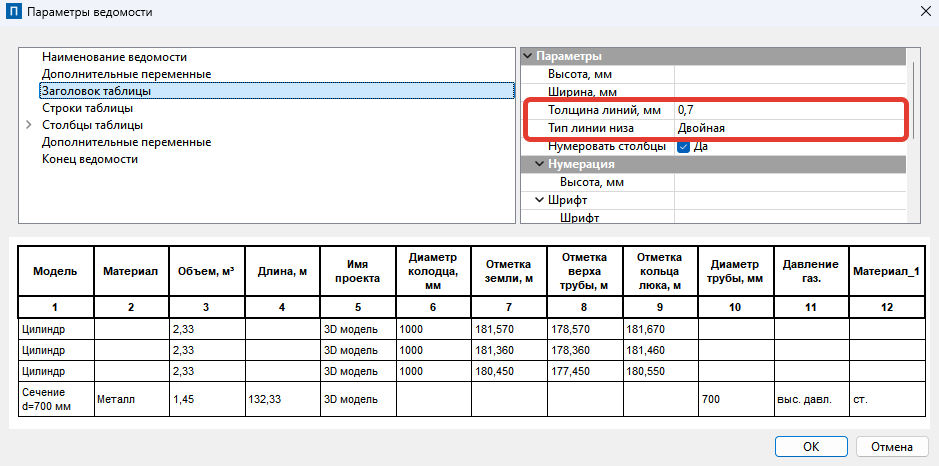Click the Отметка кольца люка, м header
Screen dimensions: 939x466
tap(660, 271)
